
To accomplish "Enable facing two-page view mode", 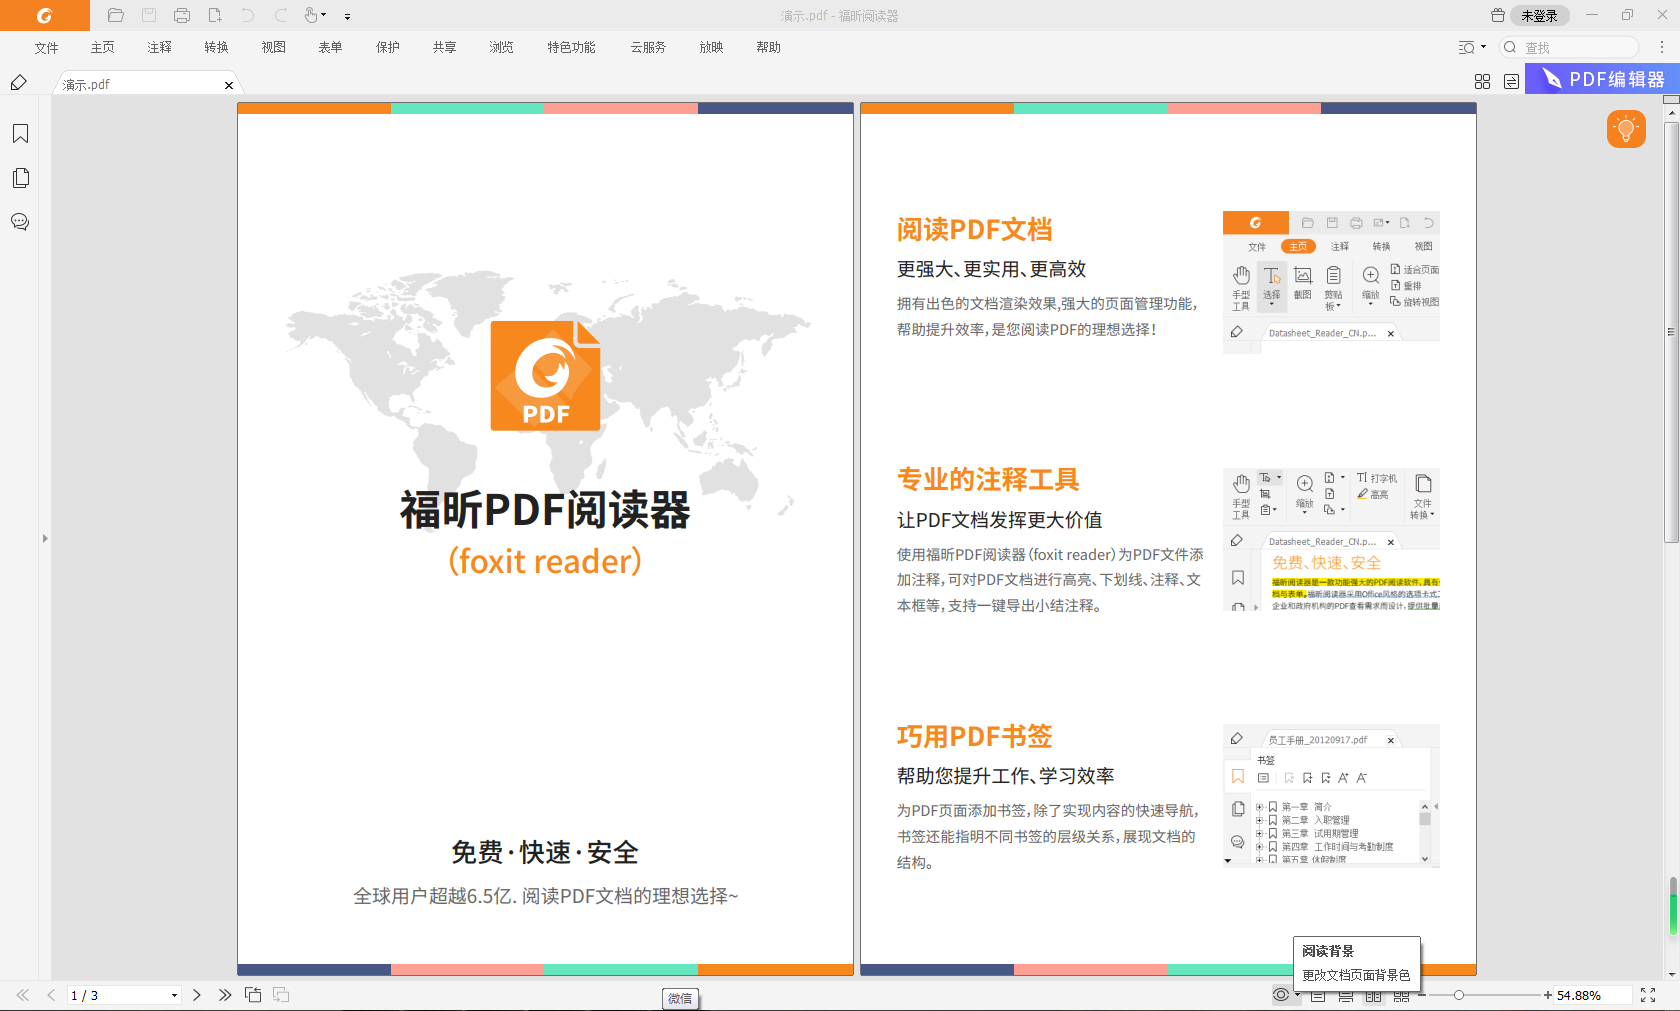I will (x=1375, y=995).
